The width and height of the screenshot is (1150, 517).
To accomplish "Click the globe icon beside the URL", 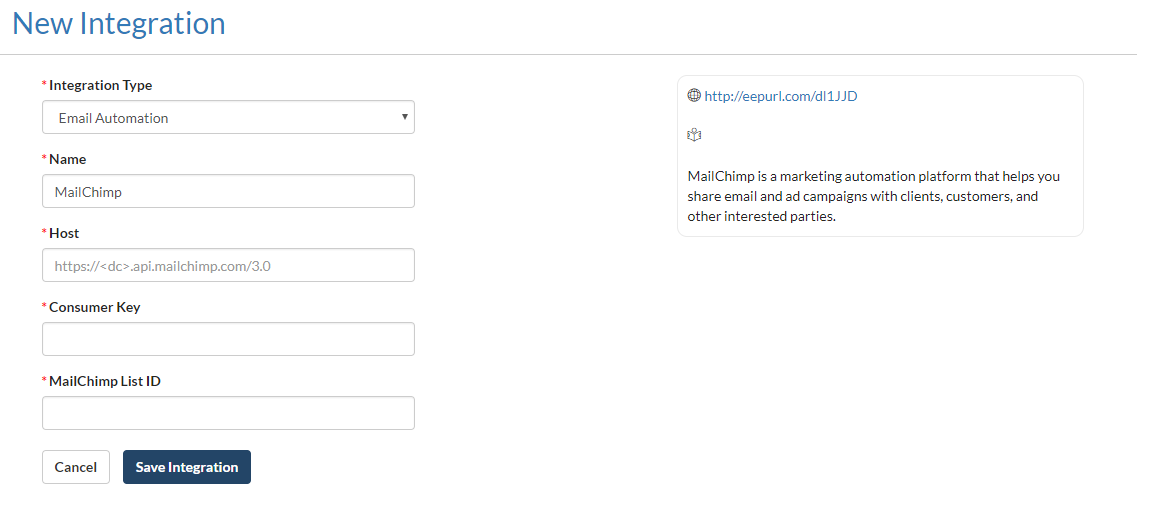I will point(694,95).
